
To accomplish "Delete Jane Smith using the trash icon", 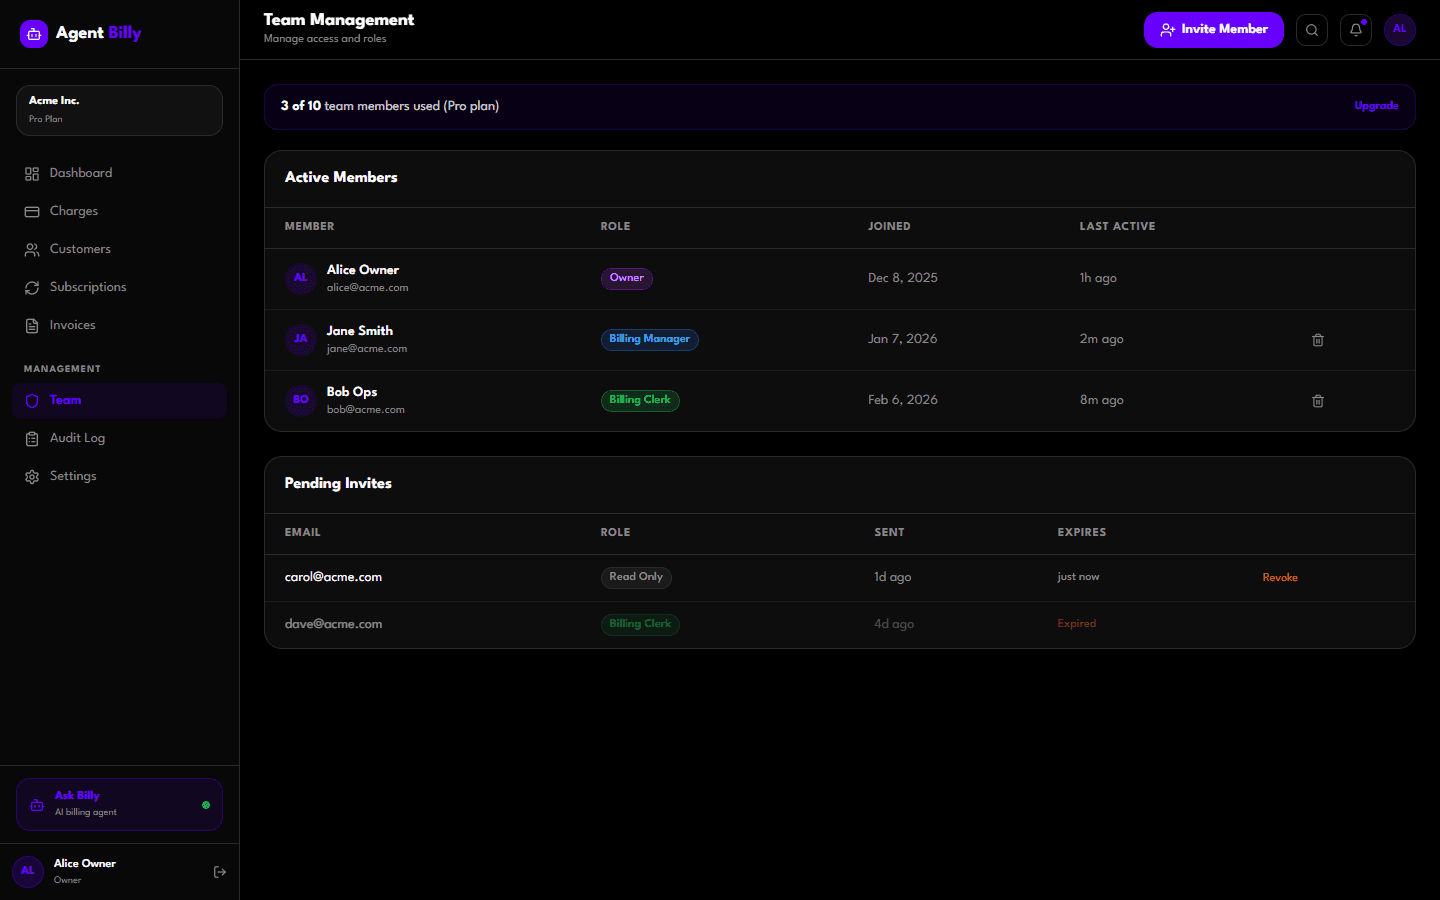I will tap(1318, 340).
